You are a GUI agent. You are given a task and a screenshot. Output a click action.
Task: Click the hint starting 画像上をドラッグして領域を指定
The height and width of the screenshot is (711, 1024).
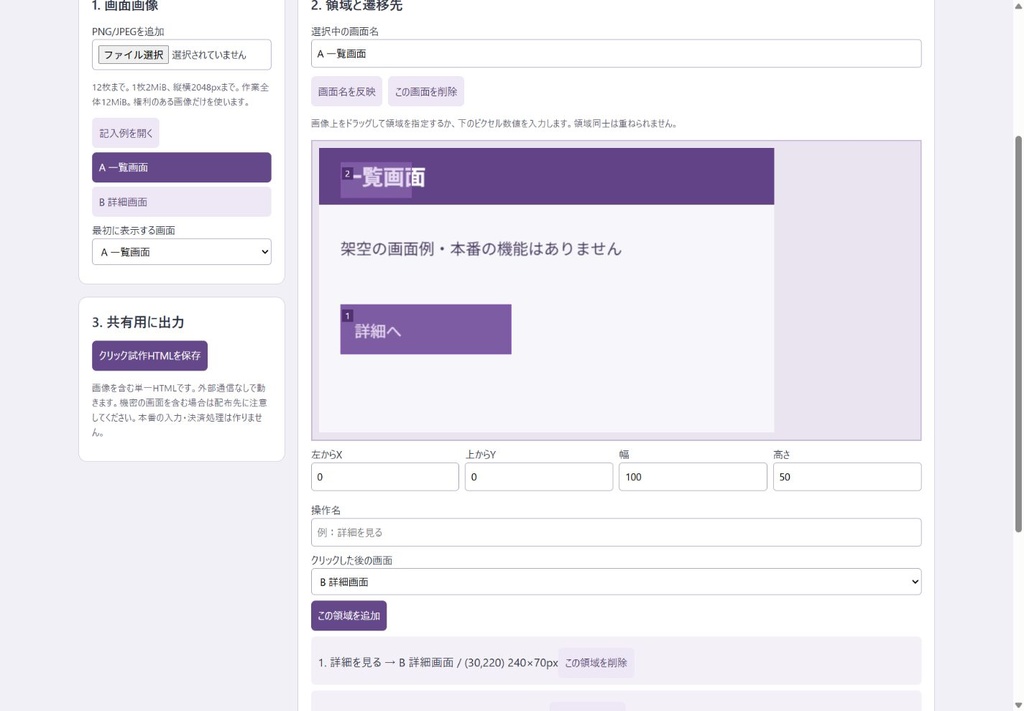(x=494, y=123)
